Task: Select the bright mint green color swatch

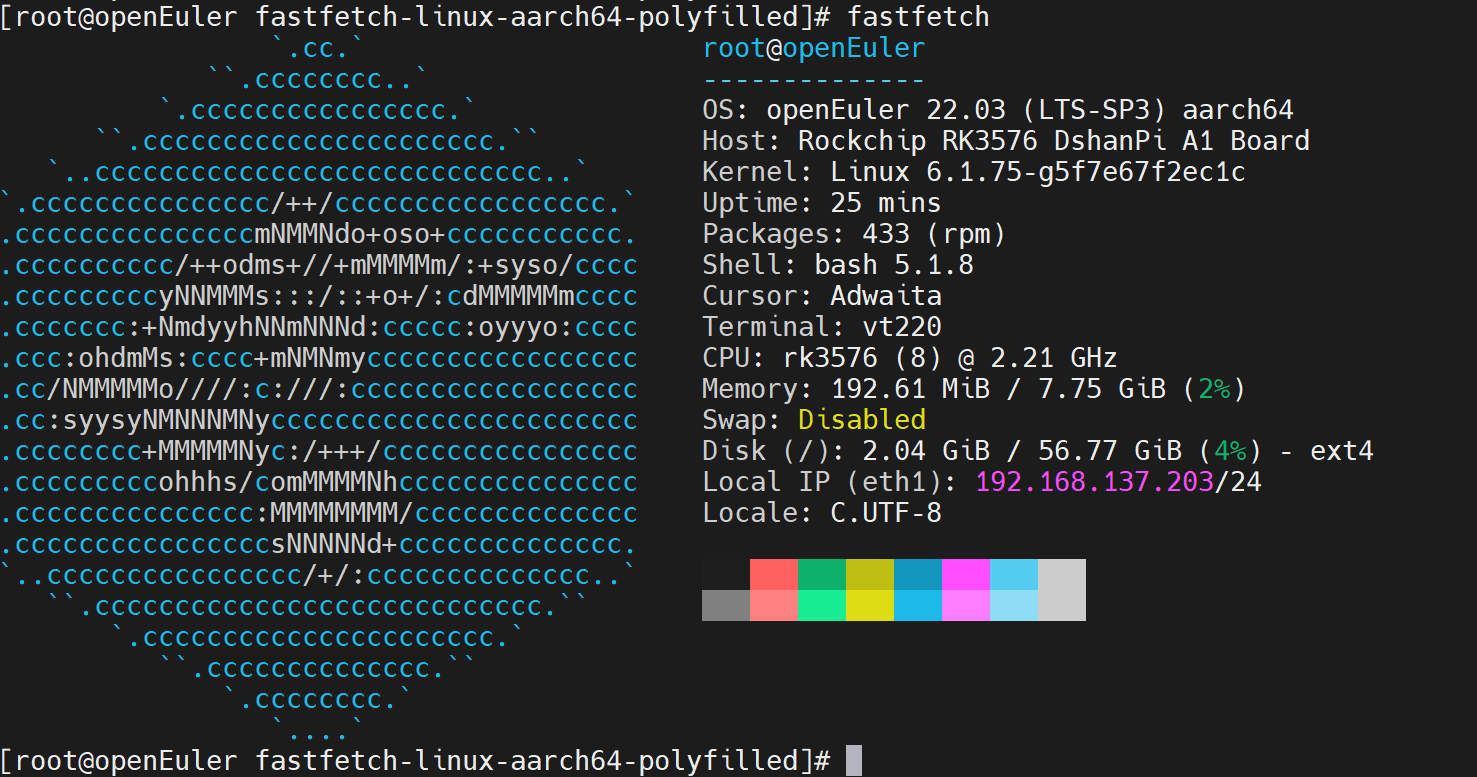Action: [x=821, y=605]
